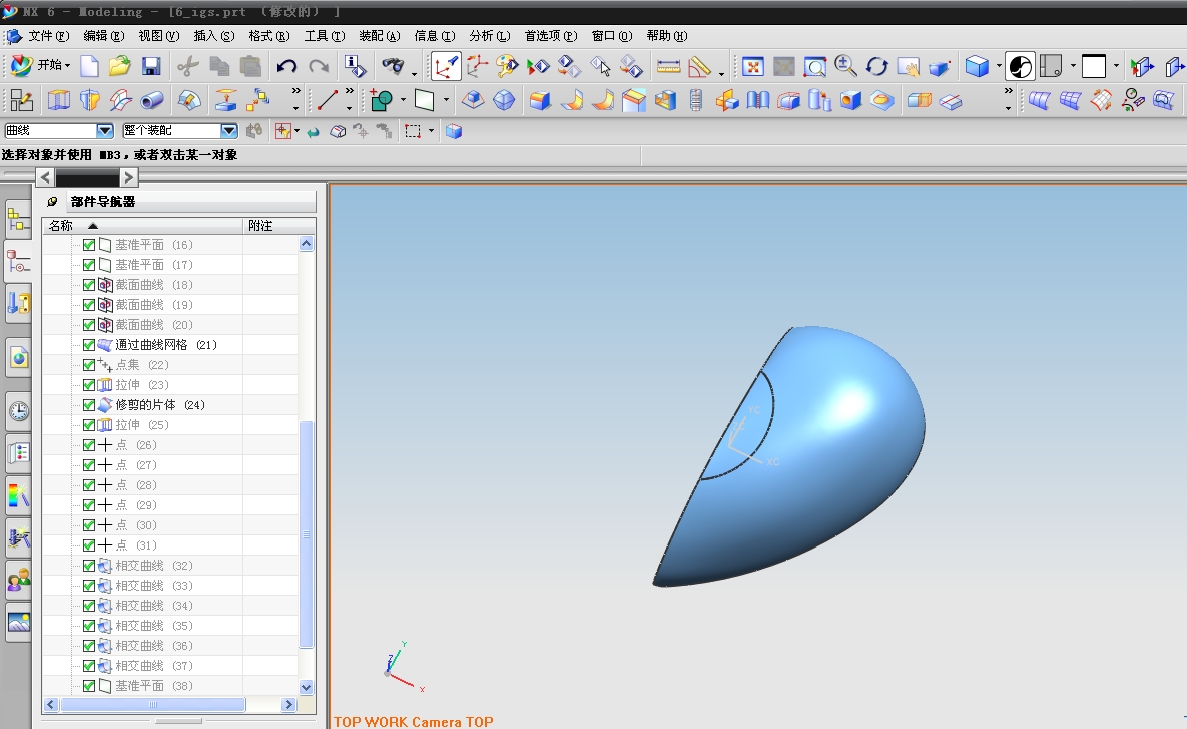Screen dimensions: 1187x729
Task: Uncheck 通过曲线网格 (21) feature checkbox
Action: point(89,345)
